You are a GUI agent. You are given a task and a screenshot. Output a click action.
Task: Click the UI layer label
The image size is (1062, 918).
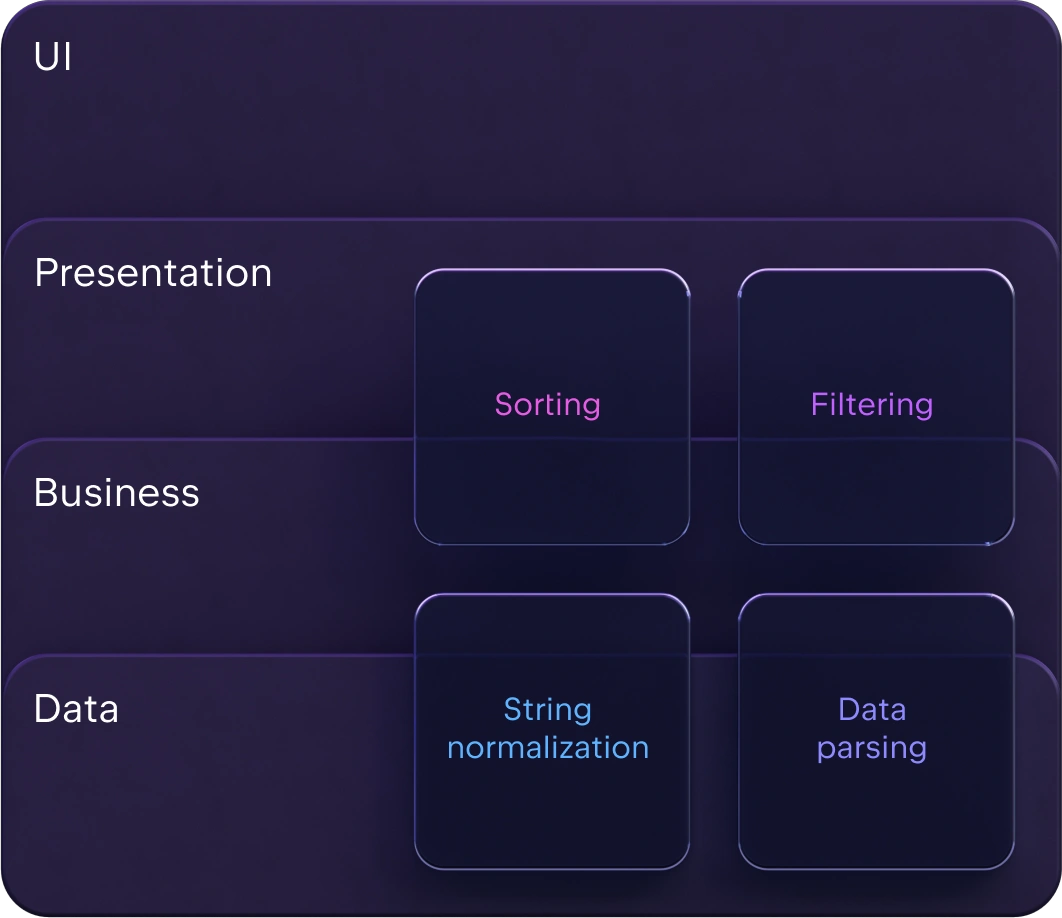coord(53,57)
